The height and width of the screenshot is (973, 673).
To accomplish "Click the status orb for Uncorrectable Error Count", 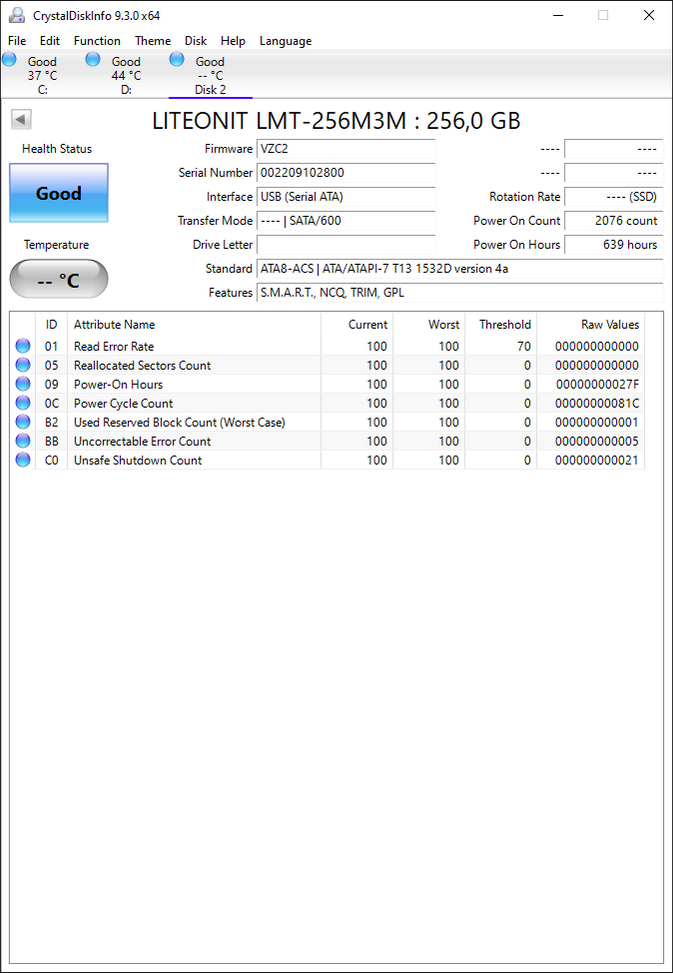I will tap(23, 442).
